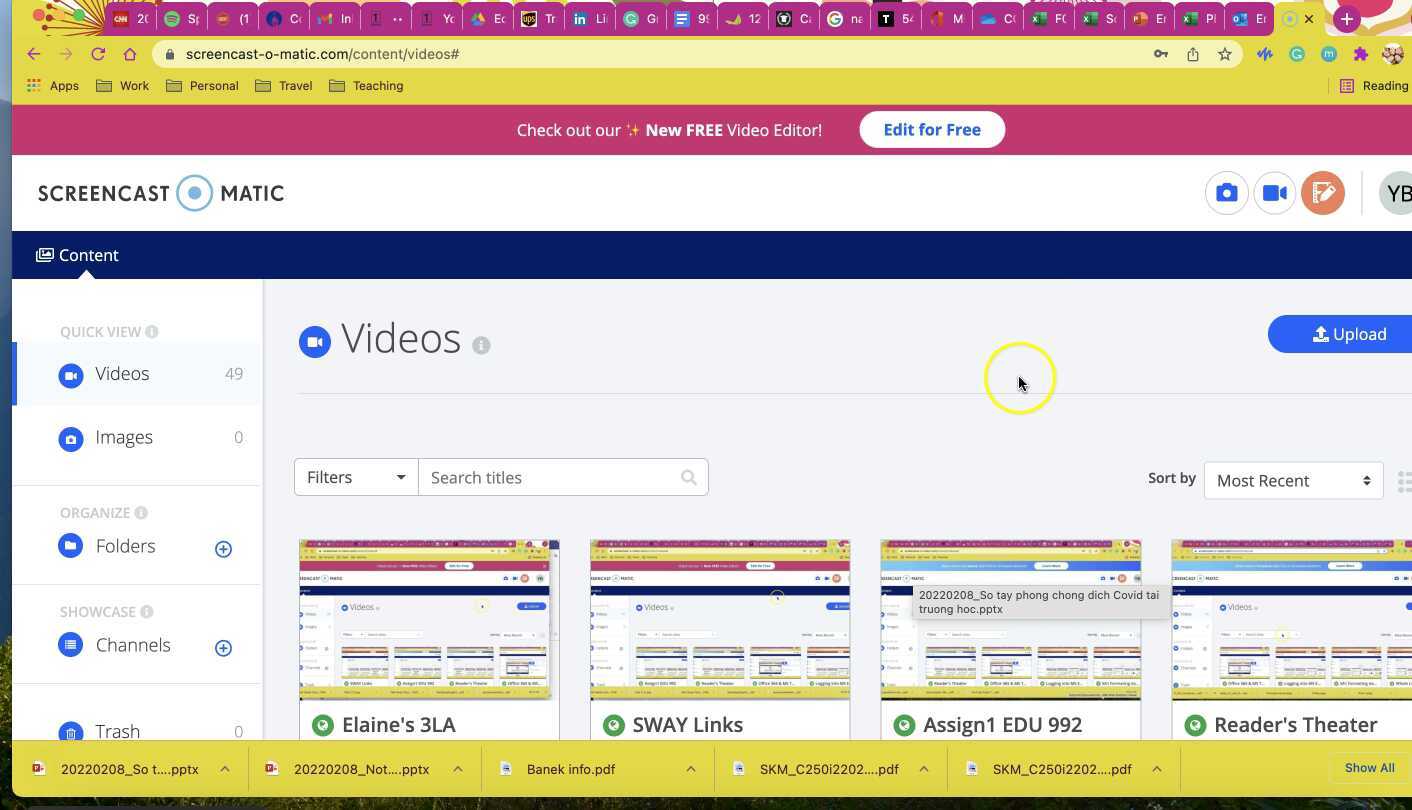Go to browser home page
Image resolution: width=1412 pixels, height=810 pixels.
pos(130,54)
